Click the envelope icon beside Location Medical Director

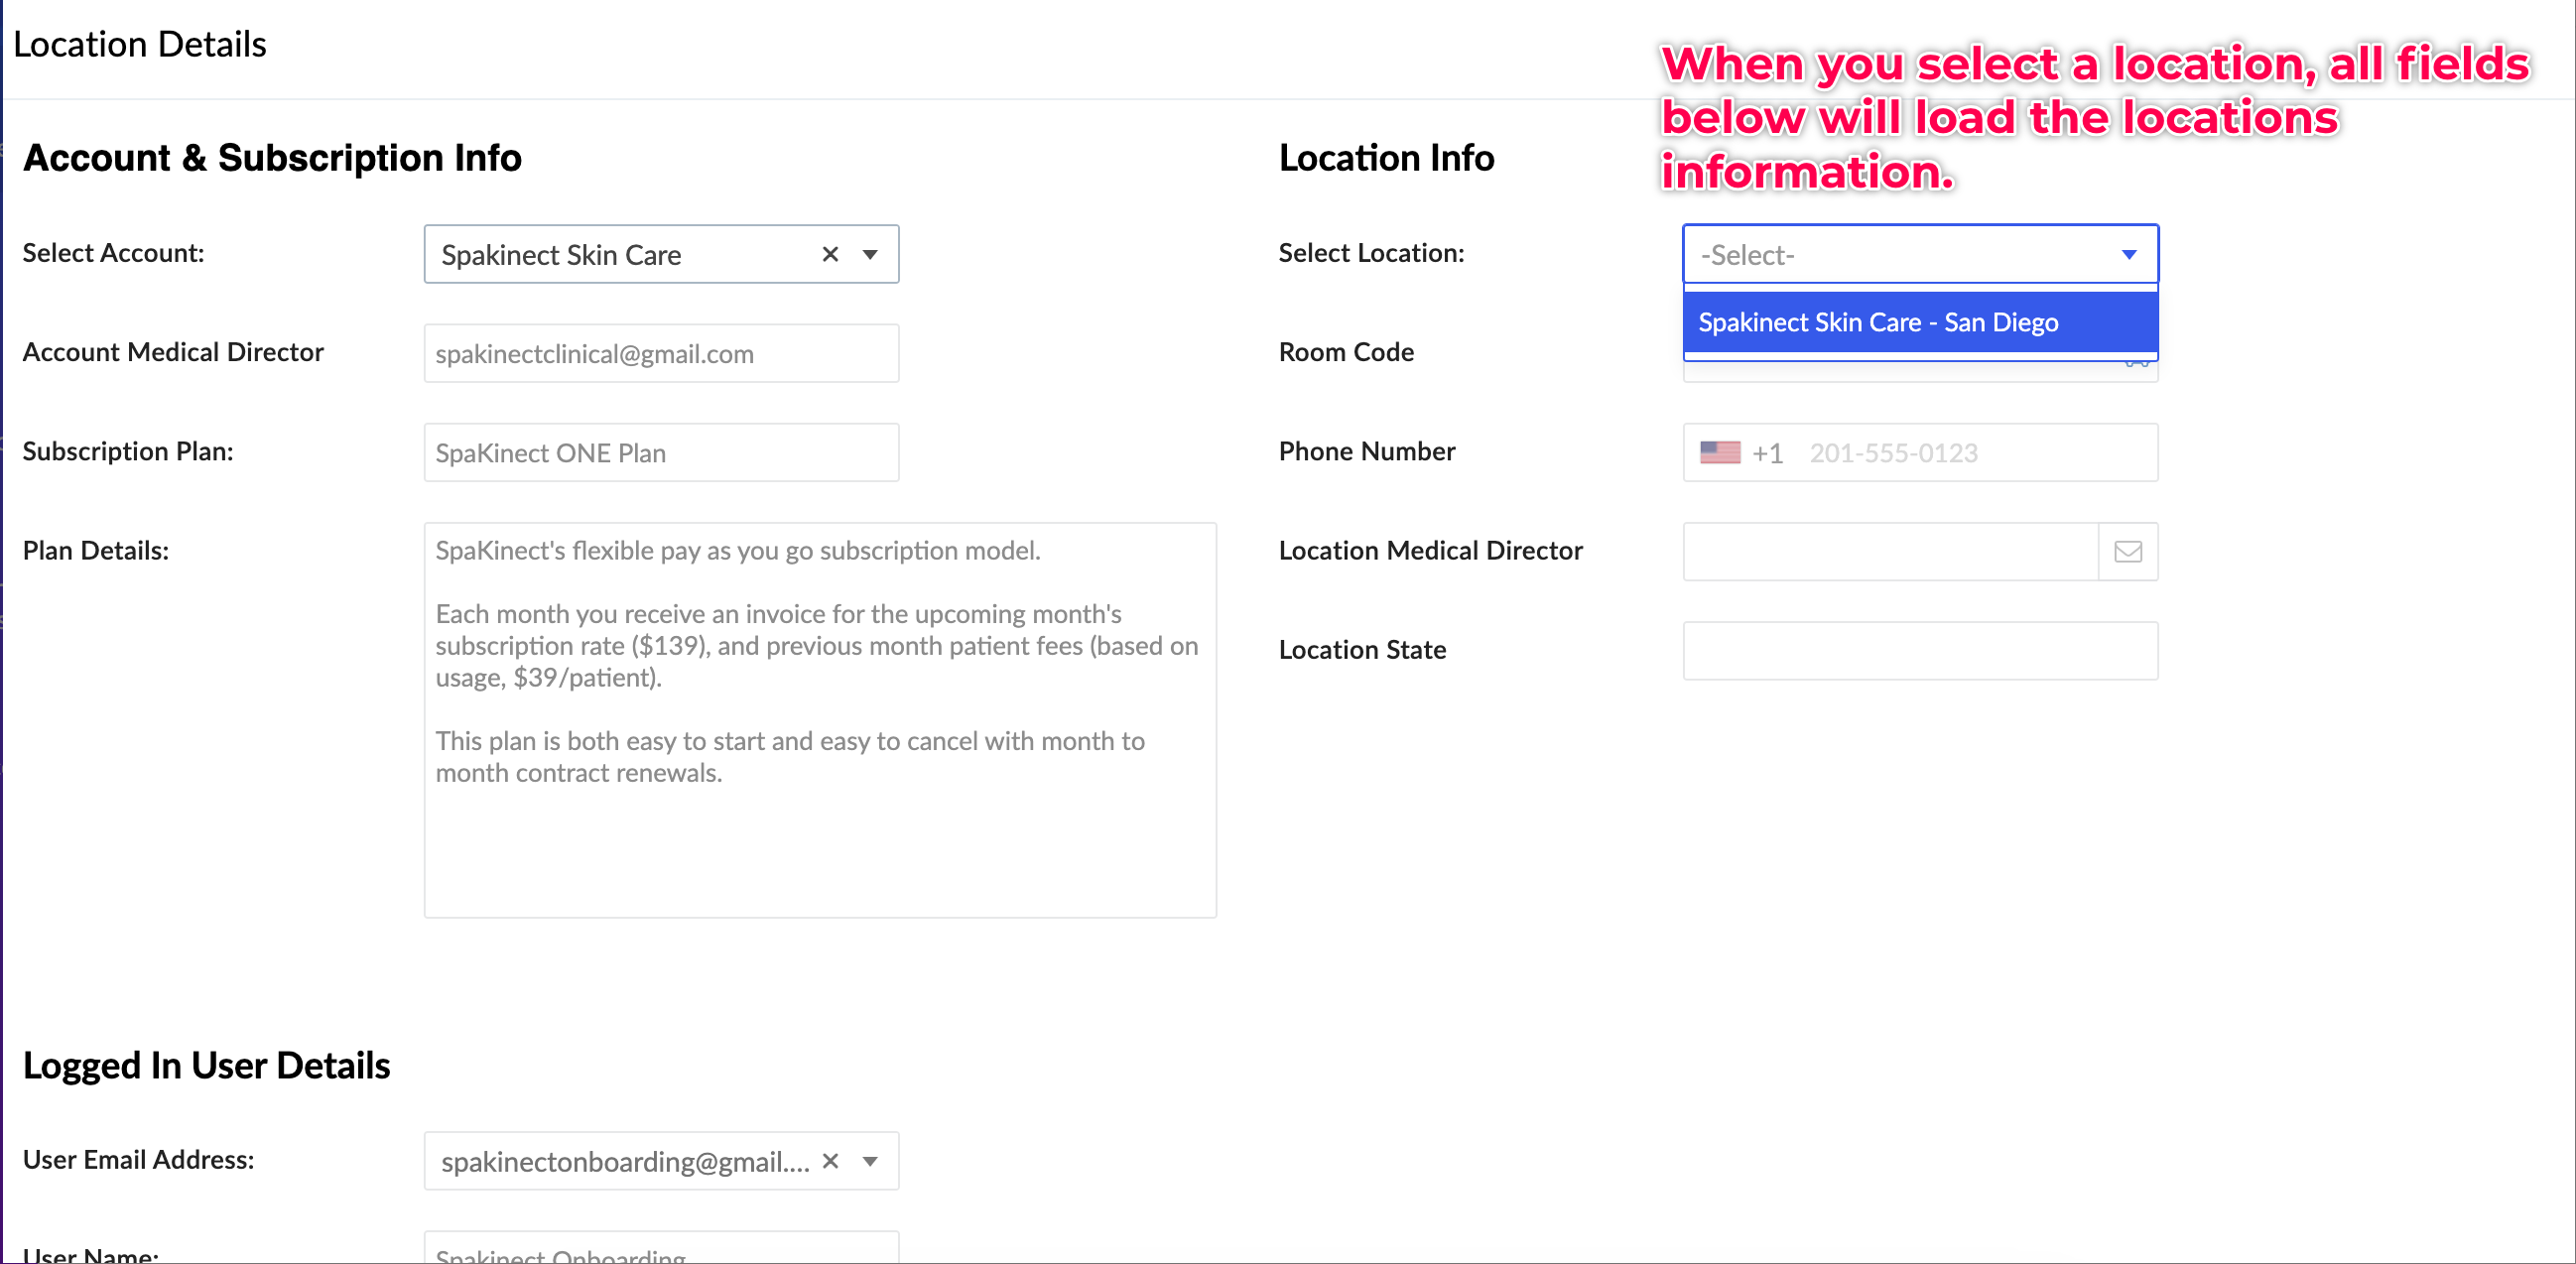coord(2128,552)
